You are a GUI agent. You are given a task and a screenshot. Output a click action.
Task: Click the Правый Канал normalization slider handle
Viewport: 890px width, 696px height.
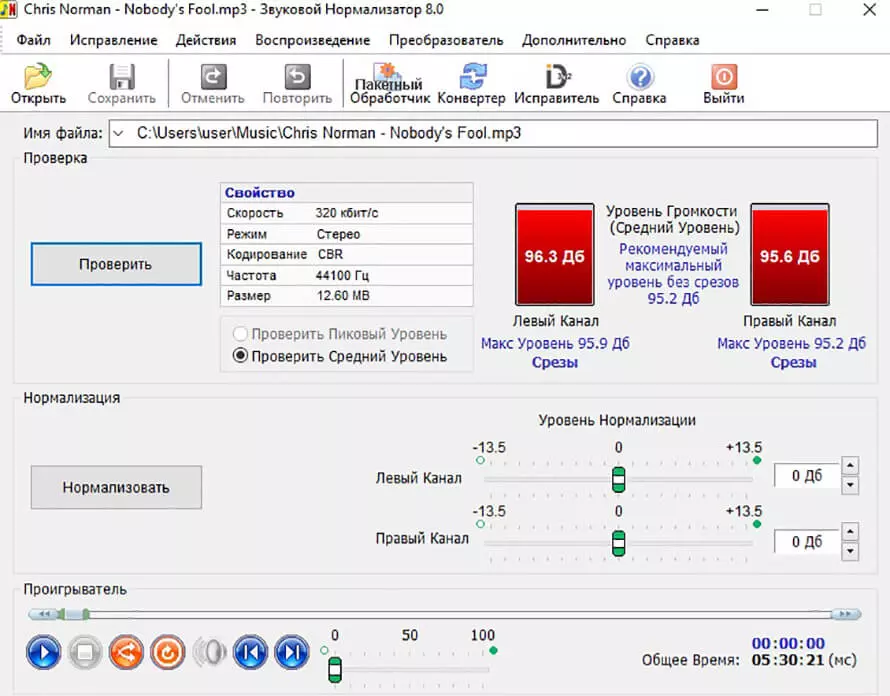(x=619, y=543)
